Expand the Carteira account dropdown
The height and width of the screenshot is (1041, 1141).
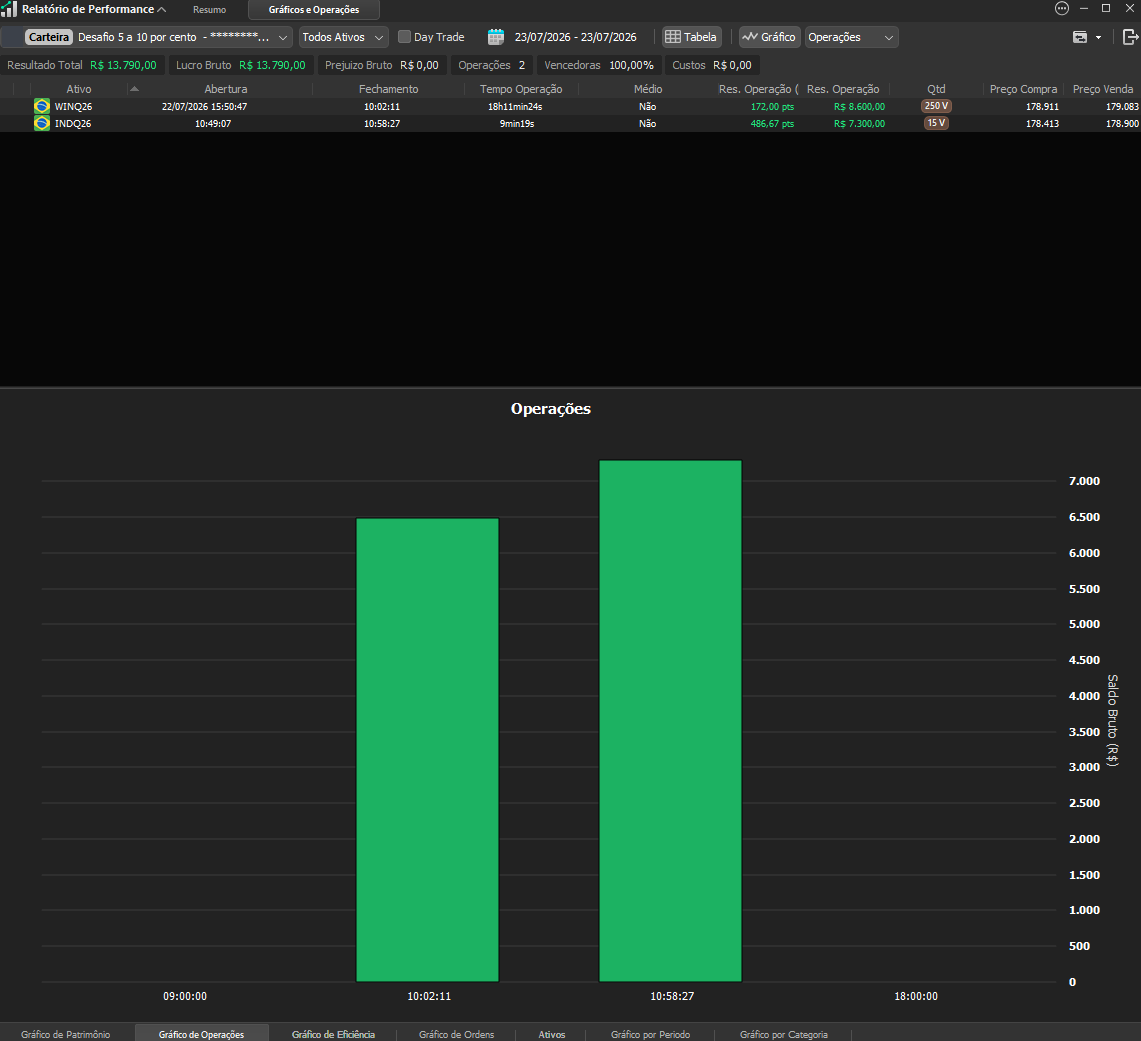point(156,37)
